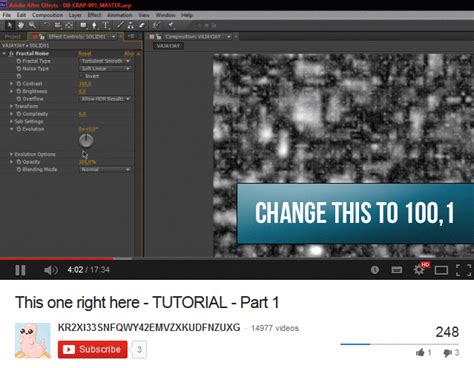This screenshot has width=474, height=368.
Task: Enable the Invert checkbox
Action: click(82, 76)
